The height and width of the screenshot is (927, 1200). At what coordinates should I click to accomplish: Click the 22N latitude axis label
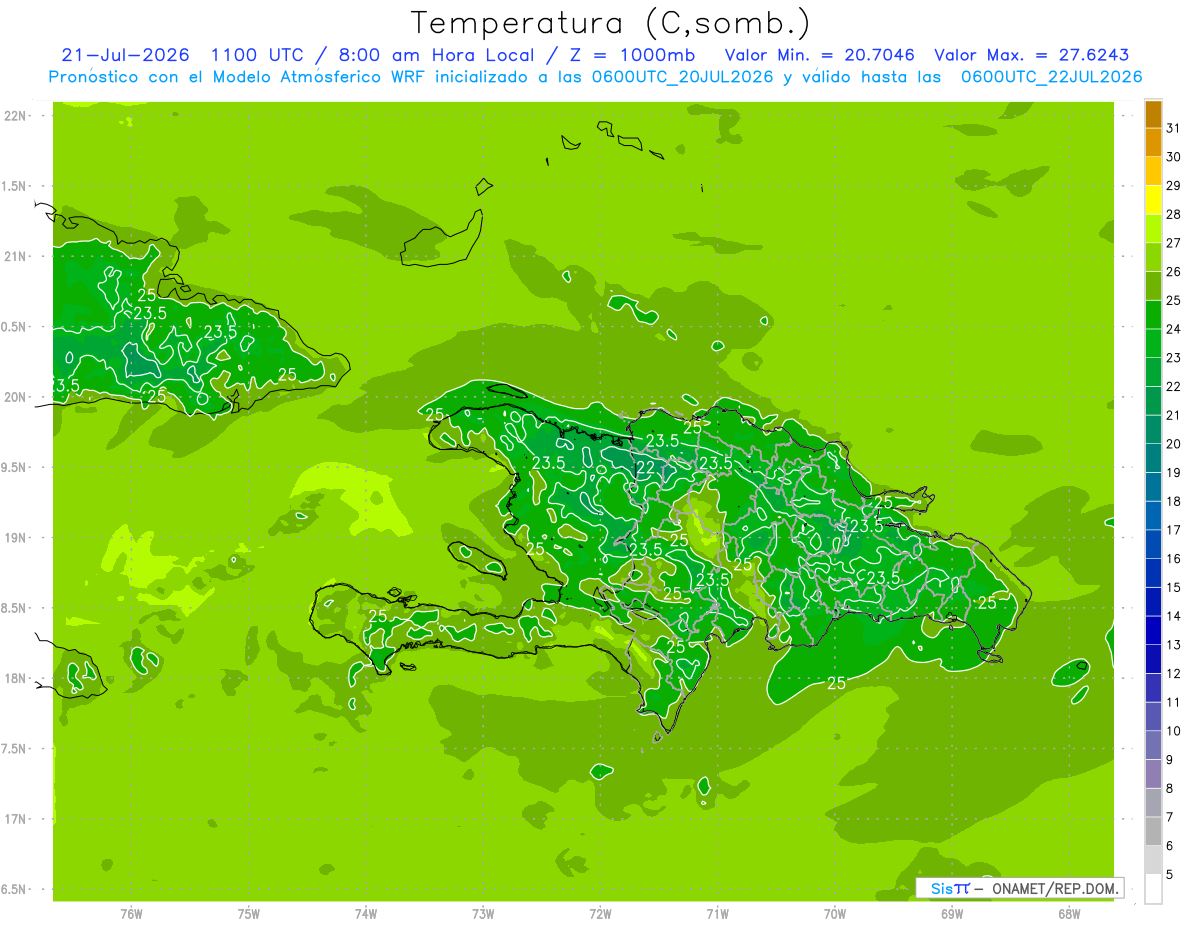pos(15,116)
